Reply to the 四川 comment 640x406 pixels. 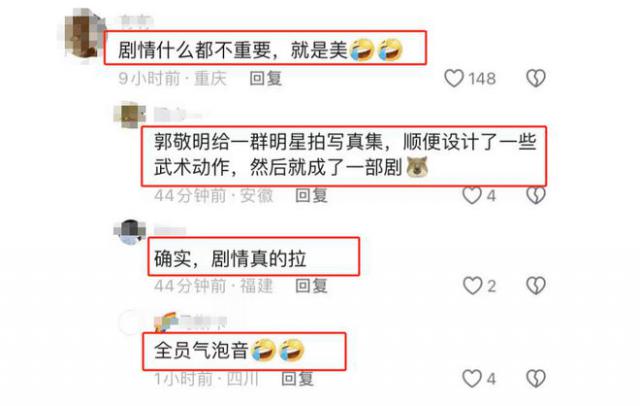tap(298, 379)
